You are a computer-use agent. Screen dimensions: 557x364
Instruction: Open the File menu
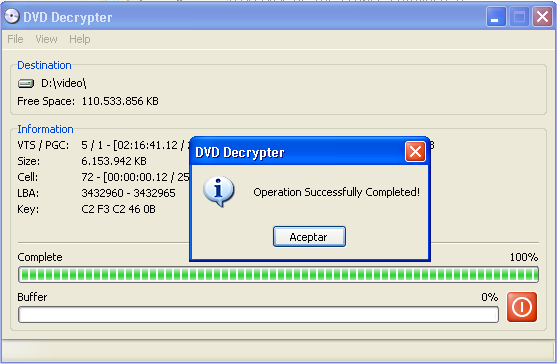click(15, 39)
